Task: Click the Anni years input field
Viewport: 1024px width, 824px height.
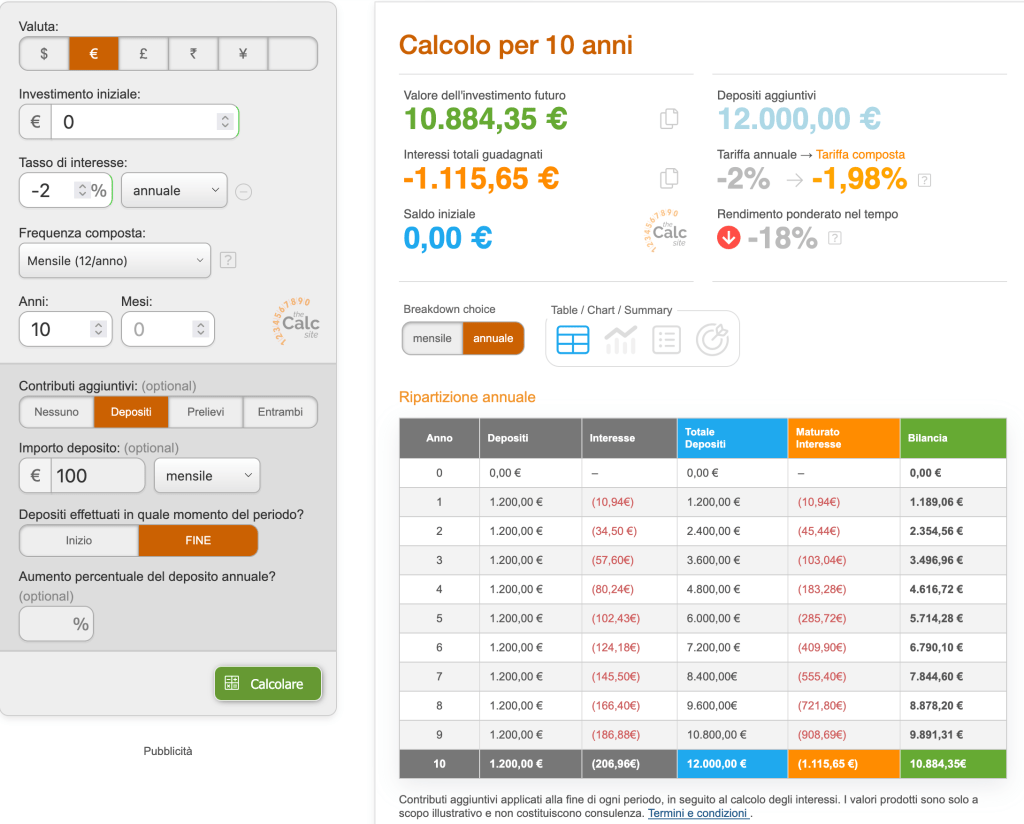Action: coord(57,329)
